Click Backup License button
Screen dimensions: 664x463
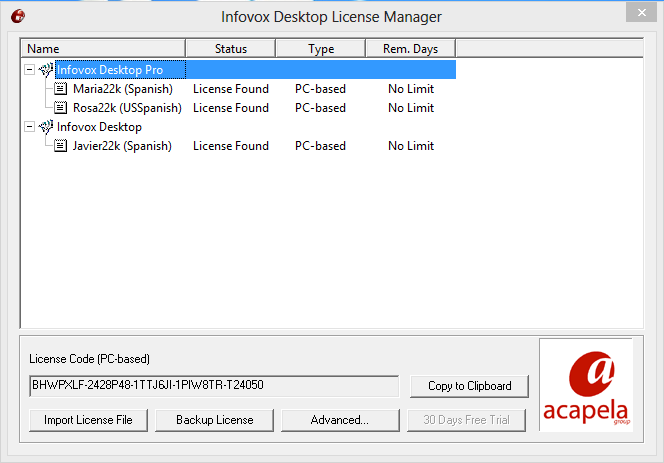pyautogui.click(x=214, y=420)
